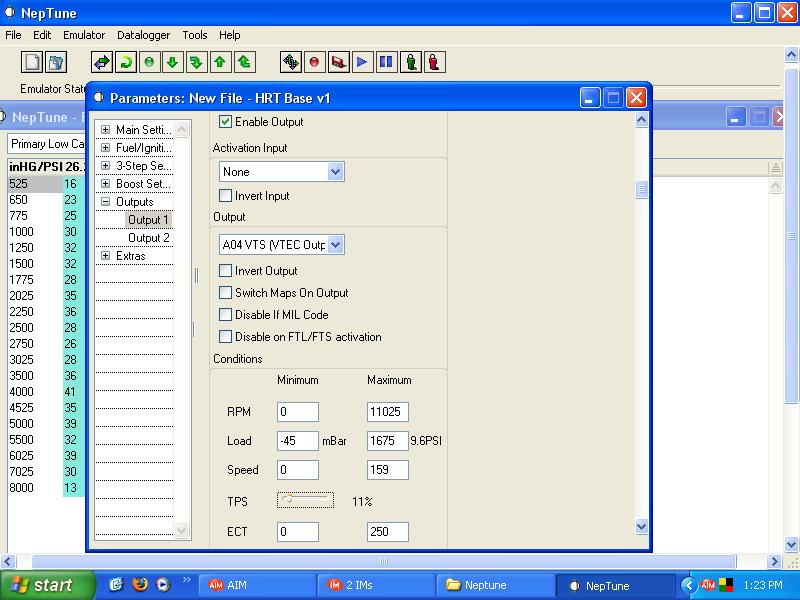800x600 pixels.
Task: Expand hidden system tray icons arrow
Action: [688, 585]
